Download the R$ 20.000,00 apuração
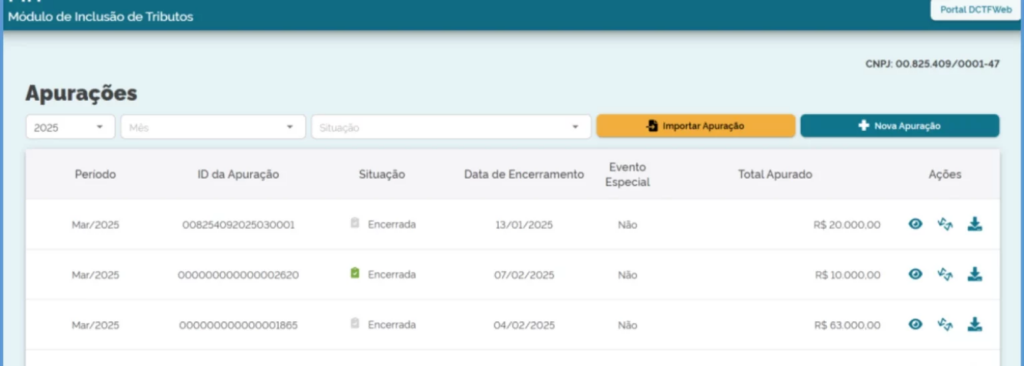 tap(975, 224)
